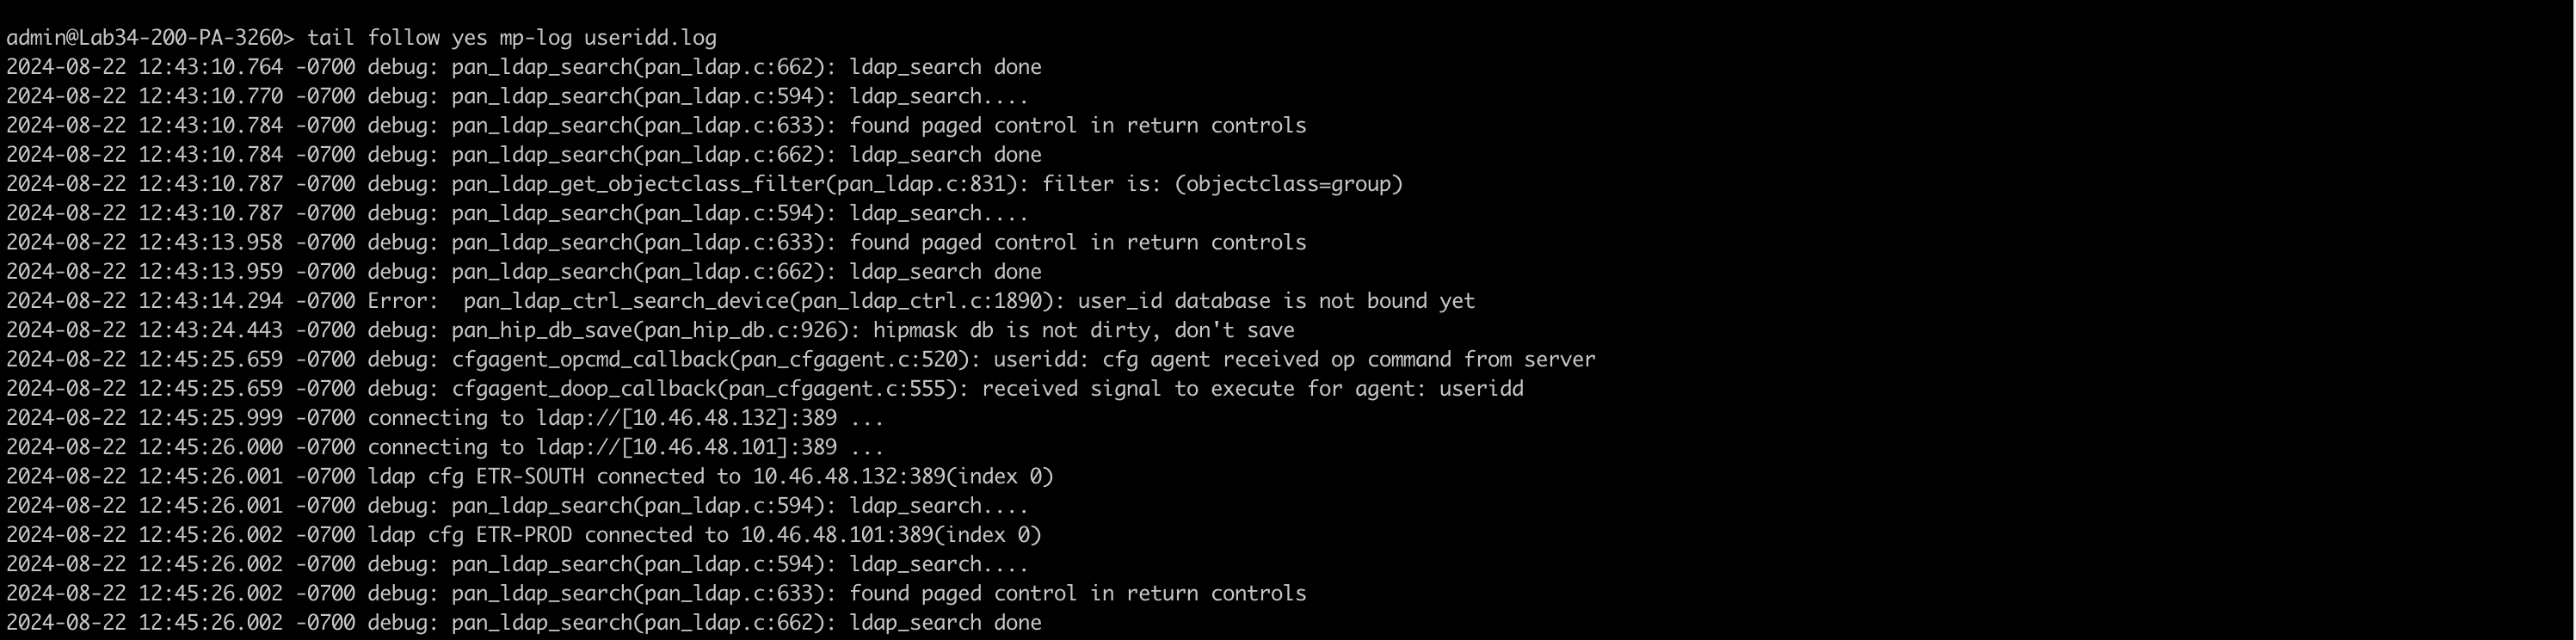Click the 12:43:10.764 timestamp
The width and height of the screenshot is (2576, 640).
coord(210,67)
